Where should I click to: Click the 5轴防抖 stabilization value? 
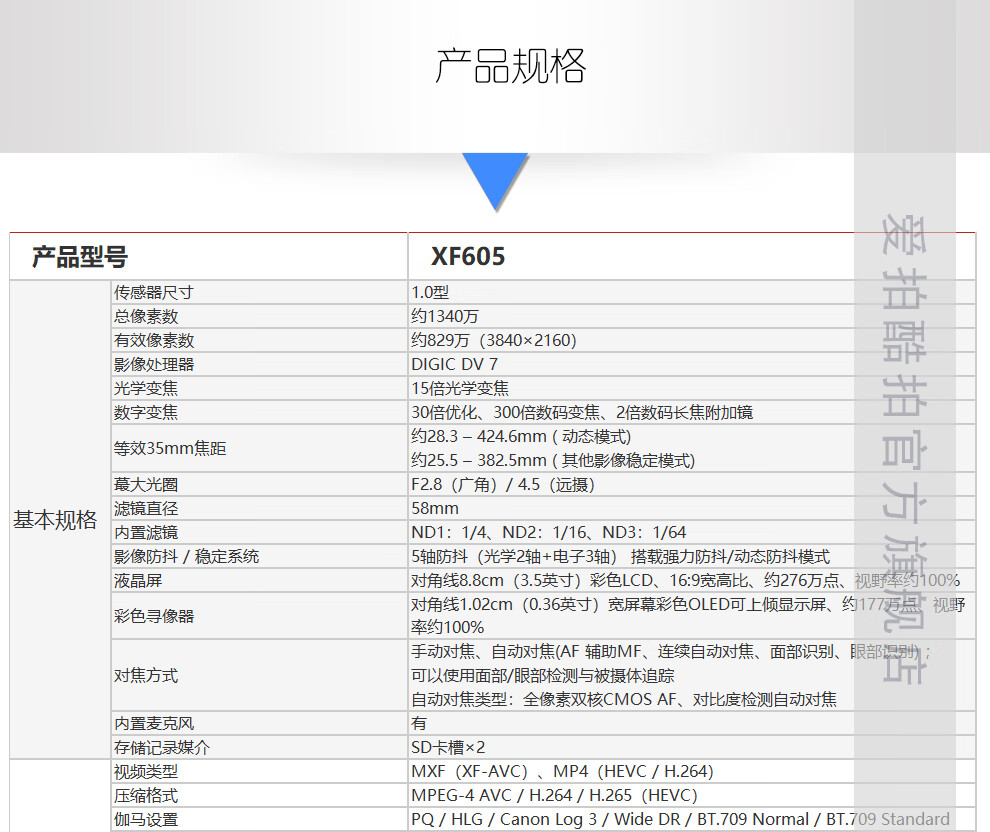coord(621,556)
